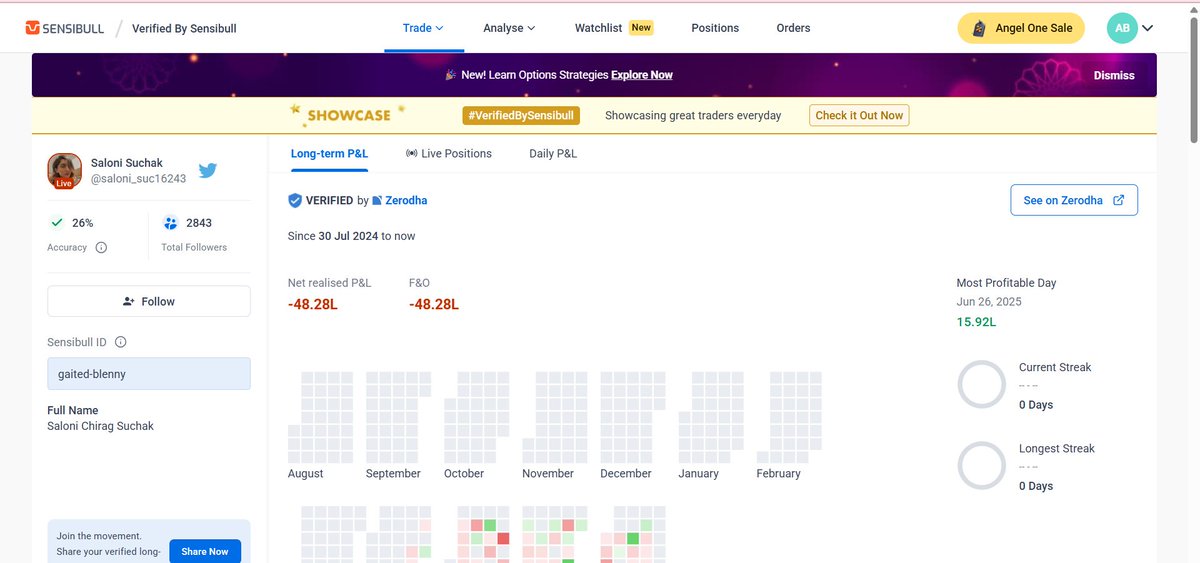Click the February calendar heatmap label
Viewport: 1200px width, 563px height.
tap(778, 474)
